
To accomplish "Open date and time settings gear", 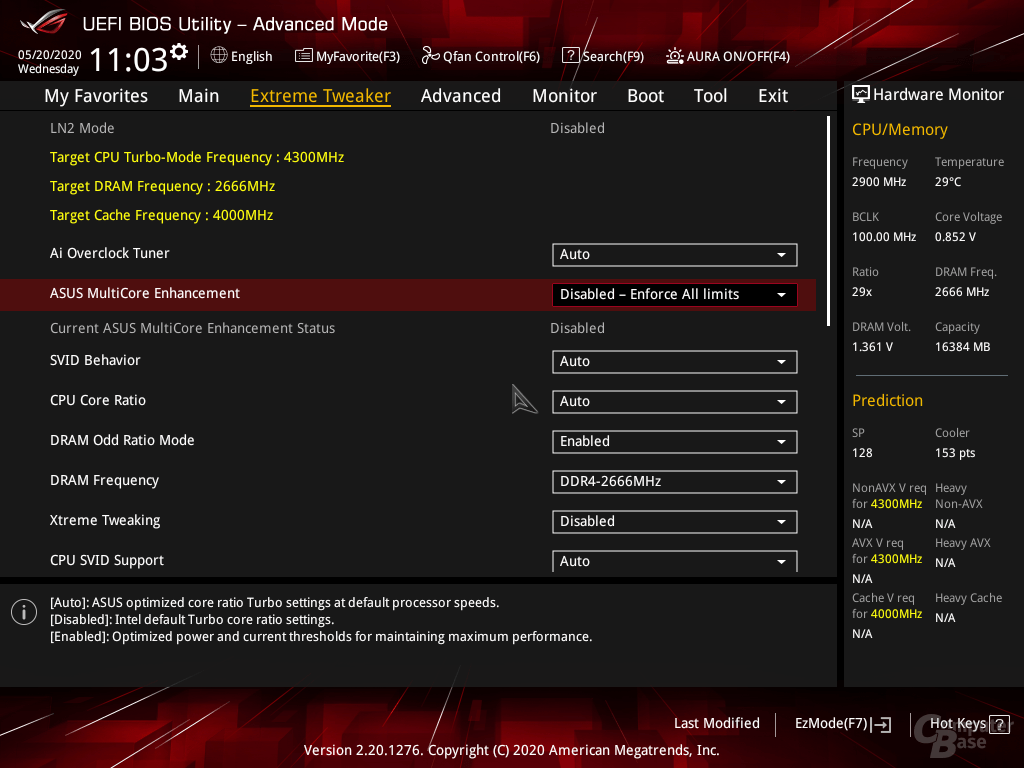I will [x=179, y=52].
